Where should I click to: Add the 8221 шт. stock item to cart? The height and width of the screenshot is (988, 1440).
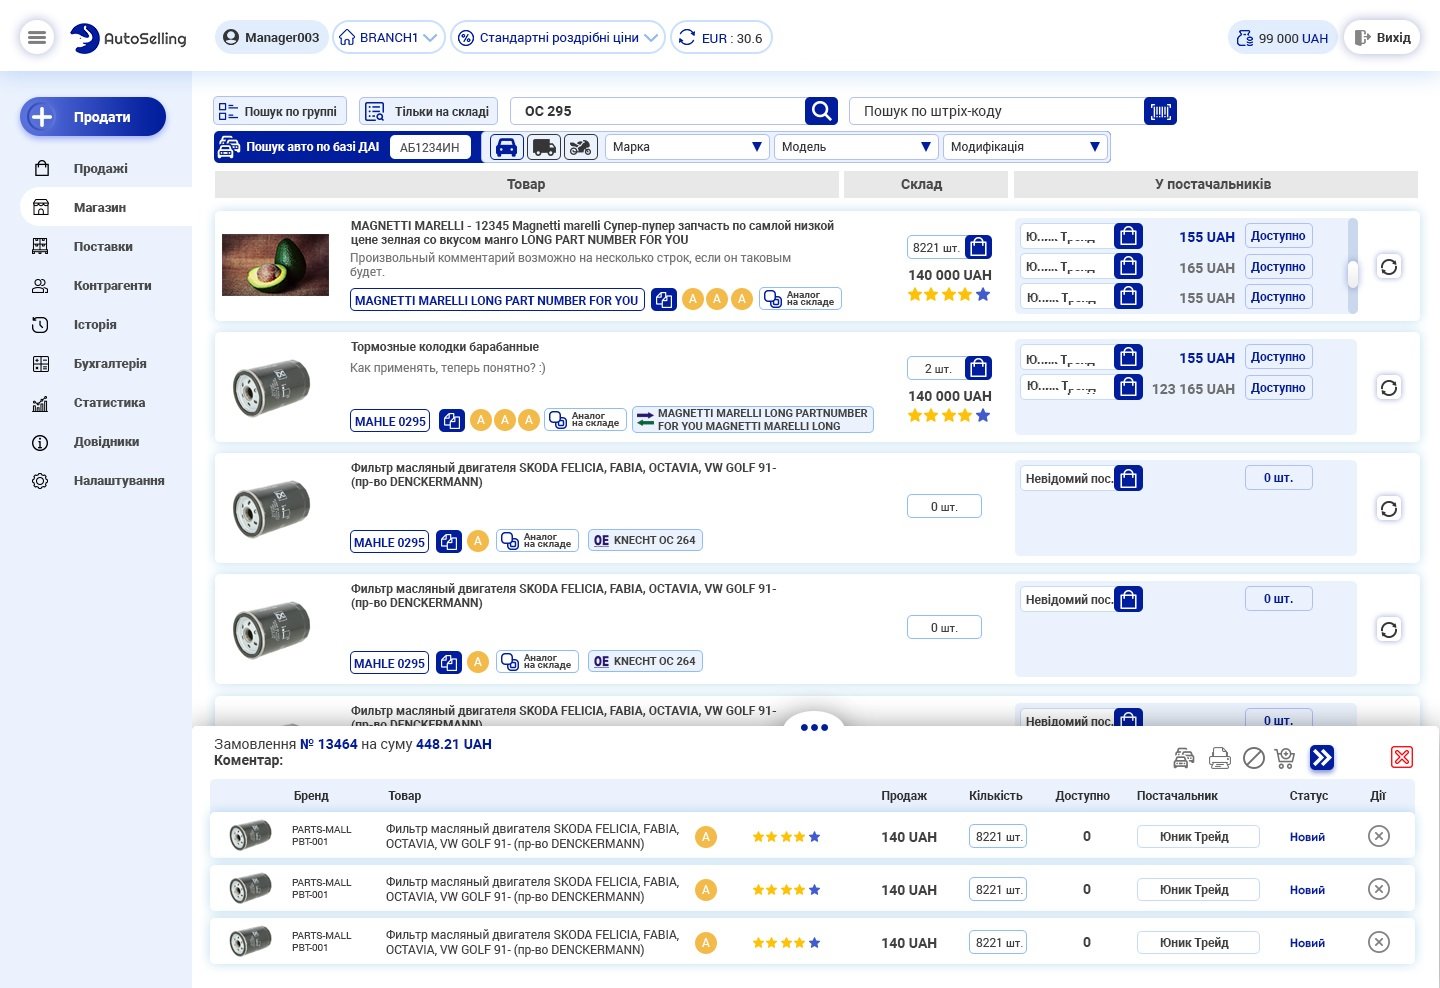coord(979,247)
